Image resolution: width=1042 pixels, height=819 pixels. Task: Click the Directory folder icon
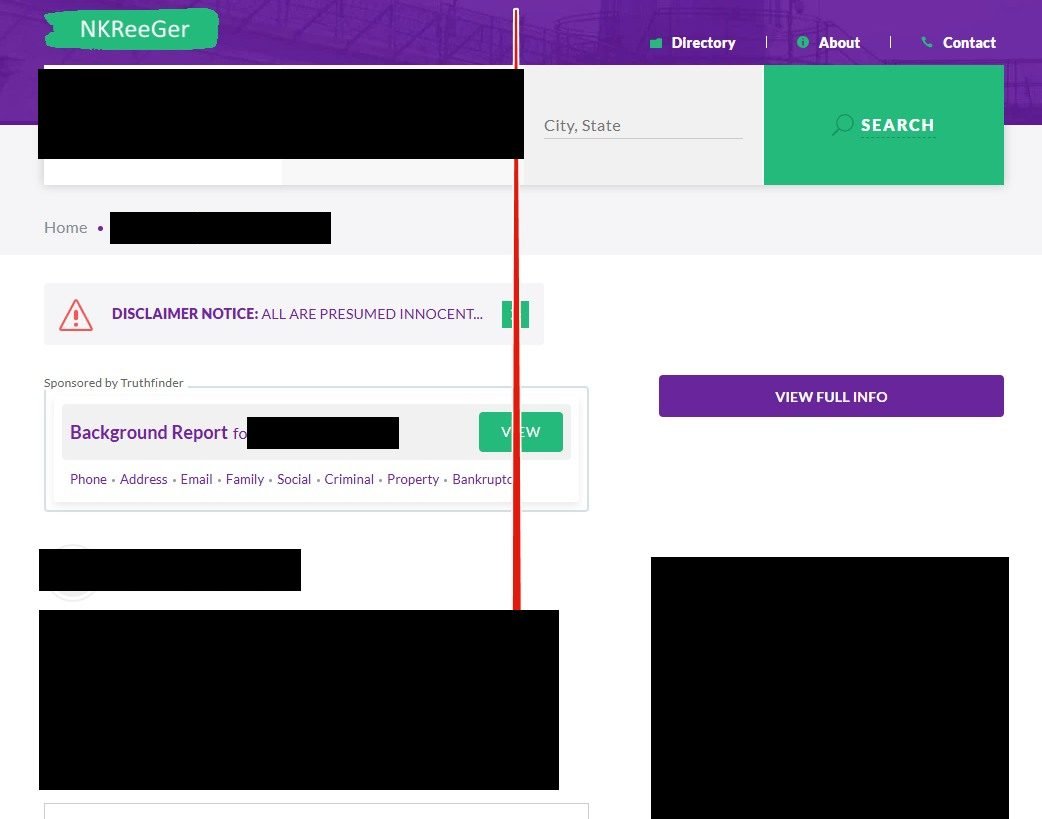tap(656, 43)
